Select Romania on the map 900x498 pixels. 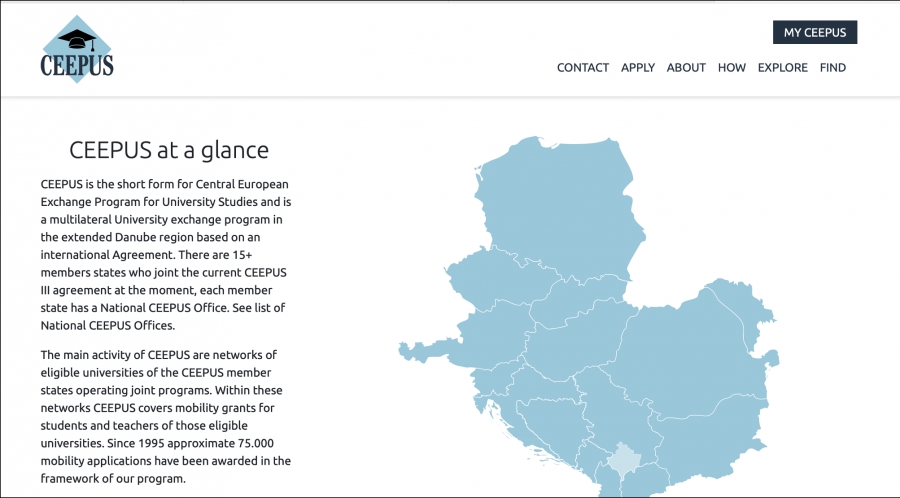[x=689, y=356]
